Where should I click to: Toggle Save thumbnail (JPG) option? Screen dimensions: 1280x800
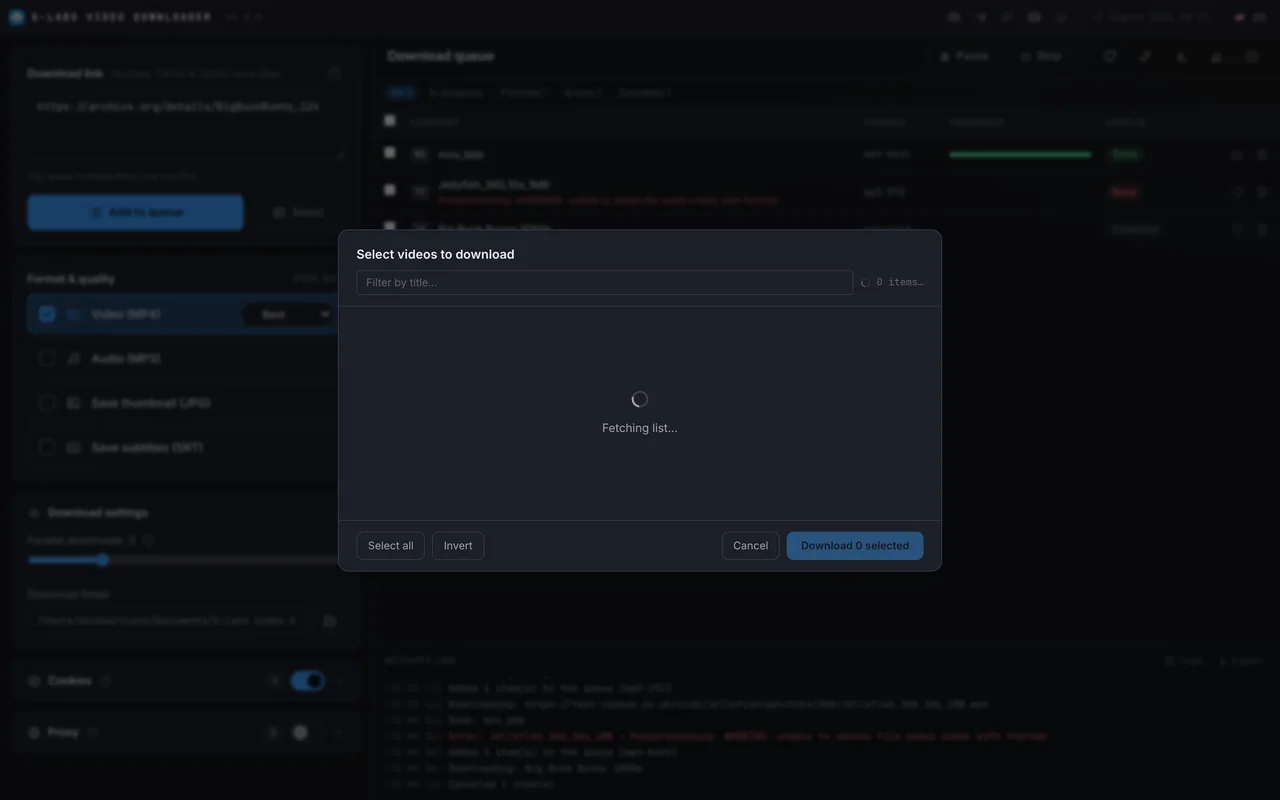coord(47,403)
